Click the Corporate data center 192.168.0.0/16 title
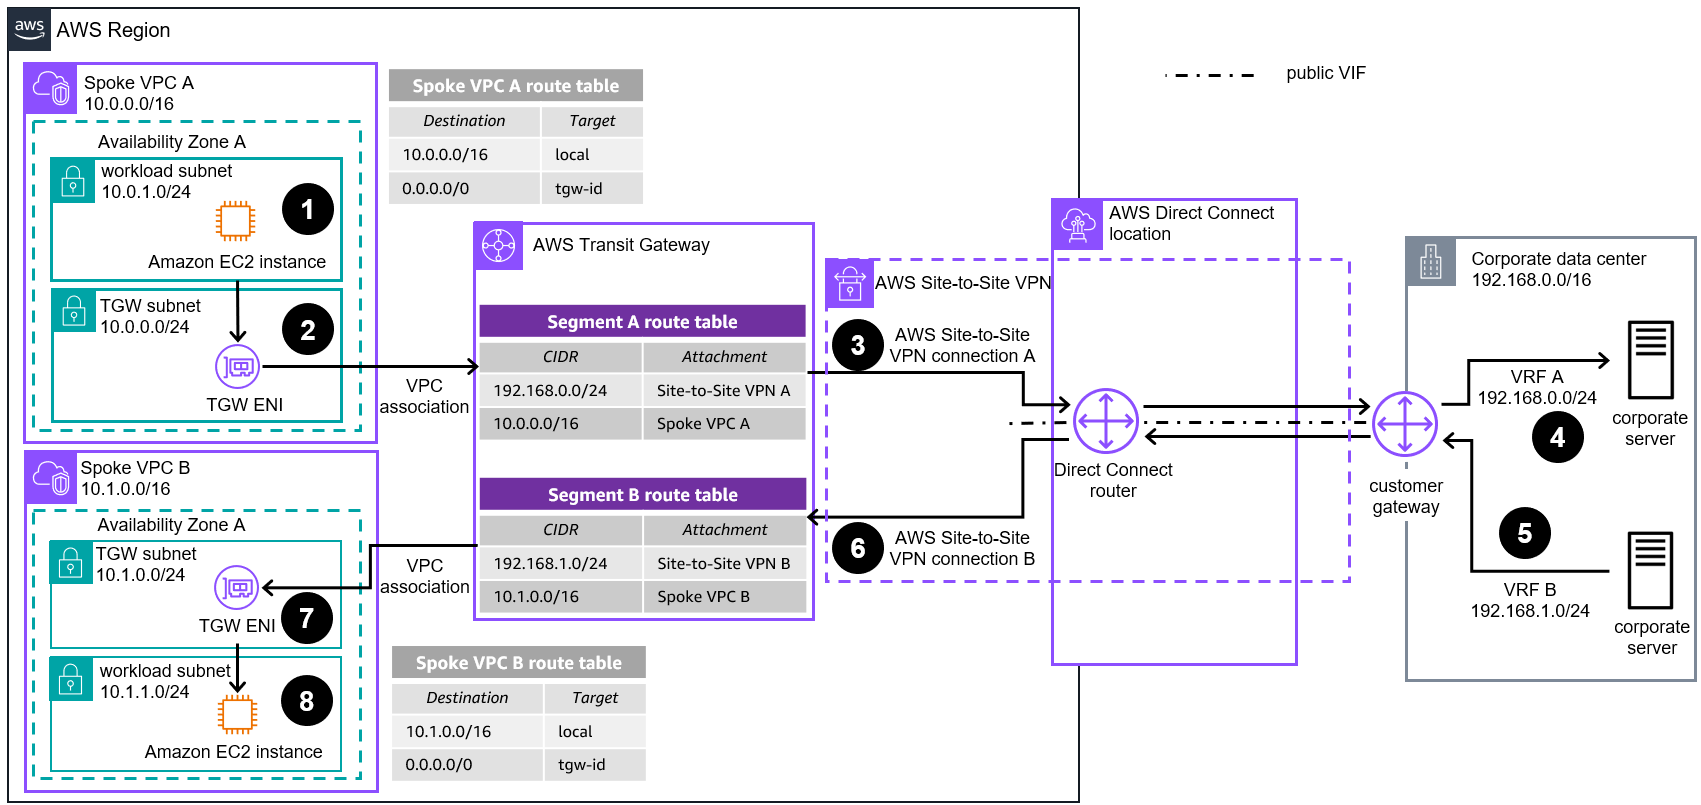Viewport: 1701px width, 805px height. point(1558,270)
